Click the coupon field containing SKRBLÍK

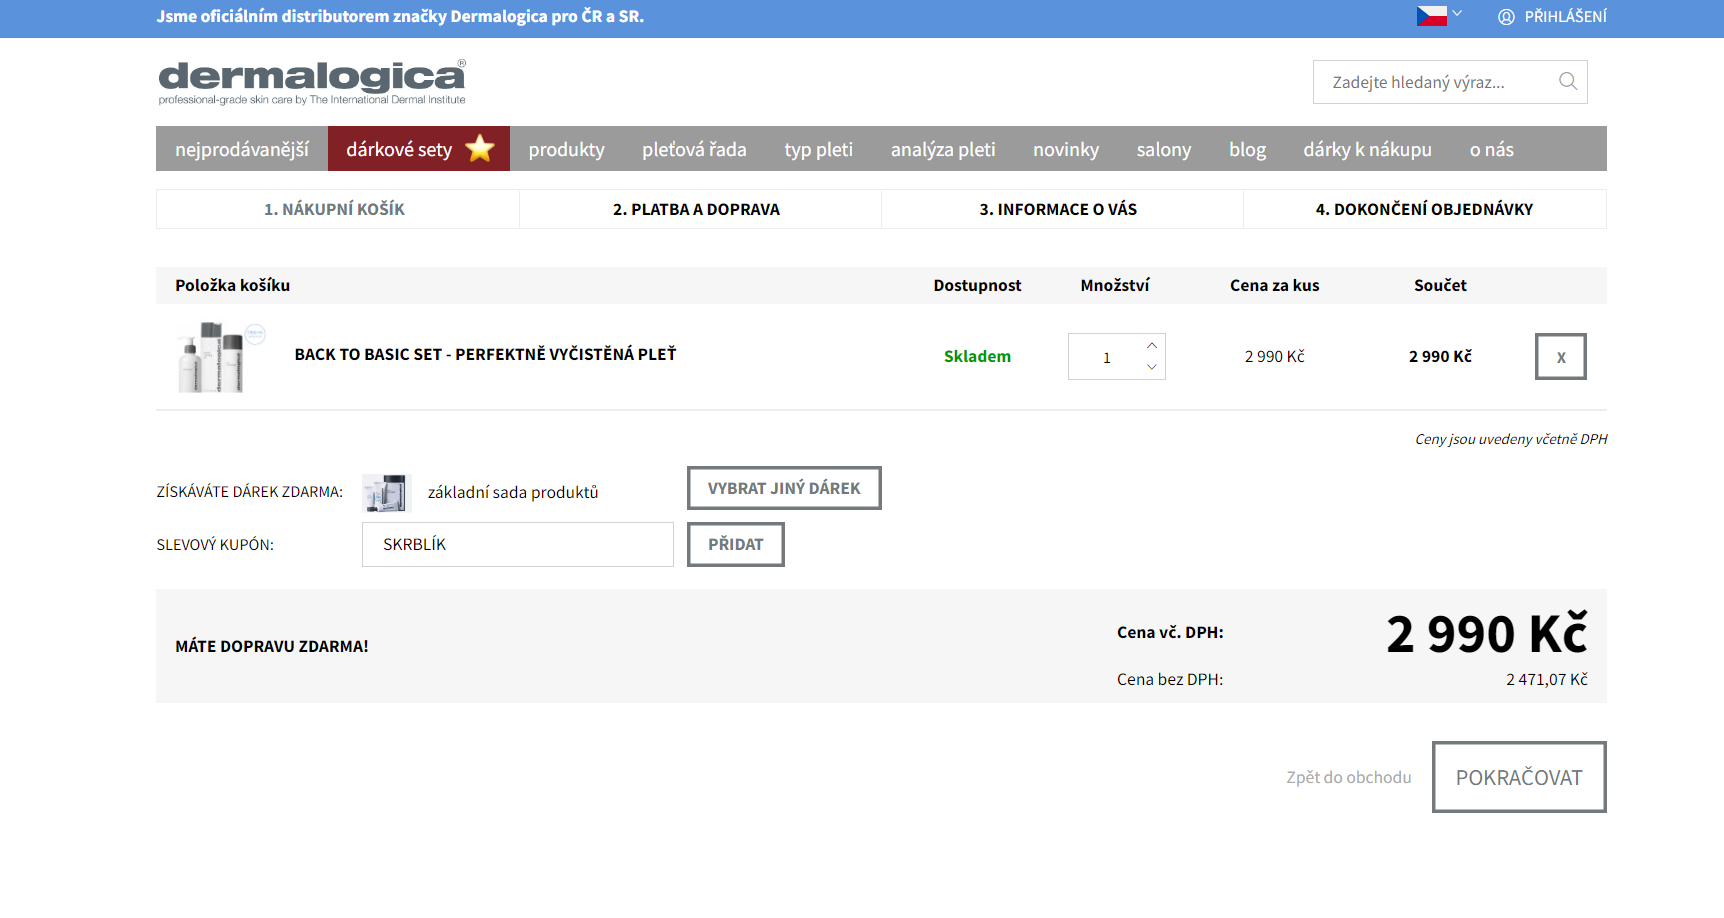(x=518, y=544)
